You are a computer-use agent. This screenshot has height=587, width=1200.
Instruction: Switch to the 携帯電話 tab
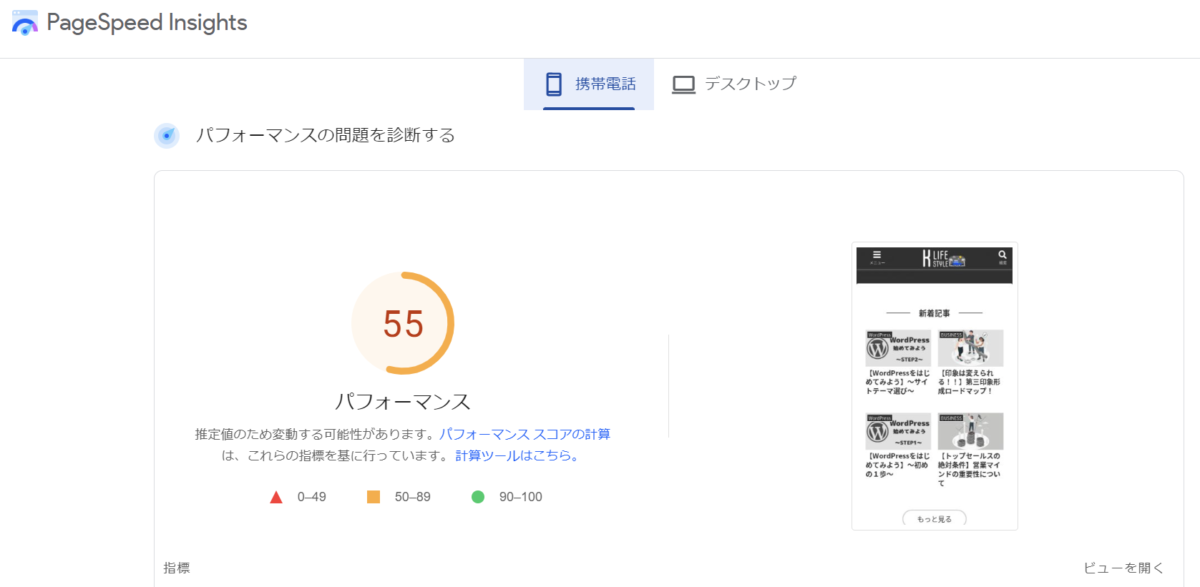tap(589, 84)
